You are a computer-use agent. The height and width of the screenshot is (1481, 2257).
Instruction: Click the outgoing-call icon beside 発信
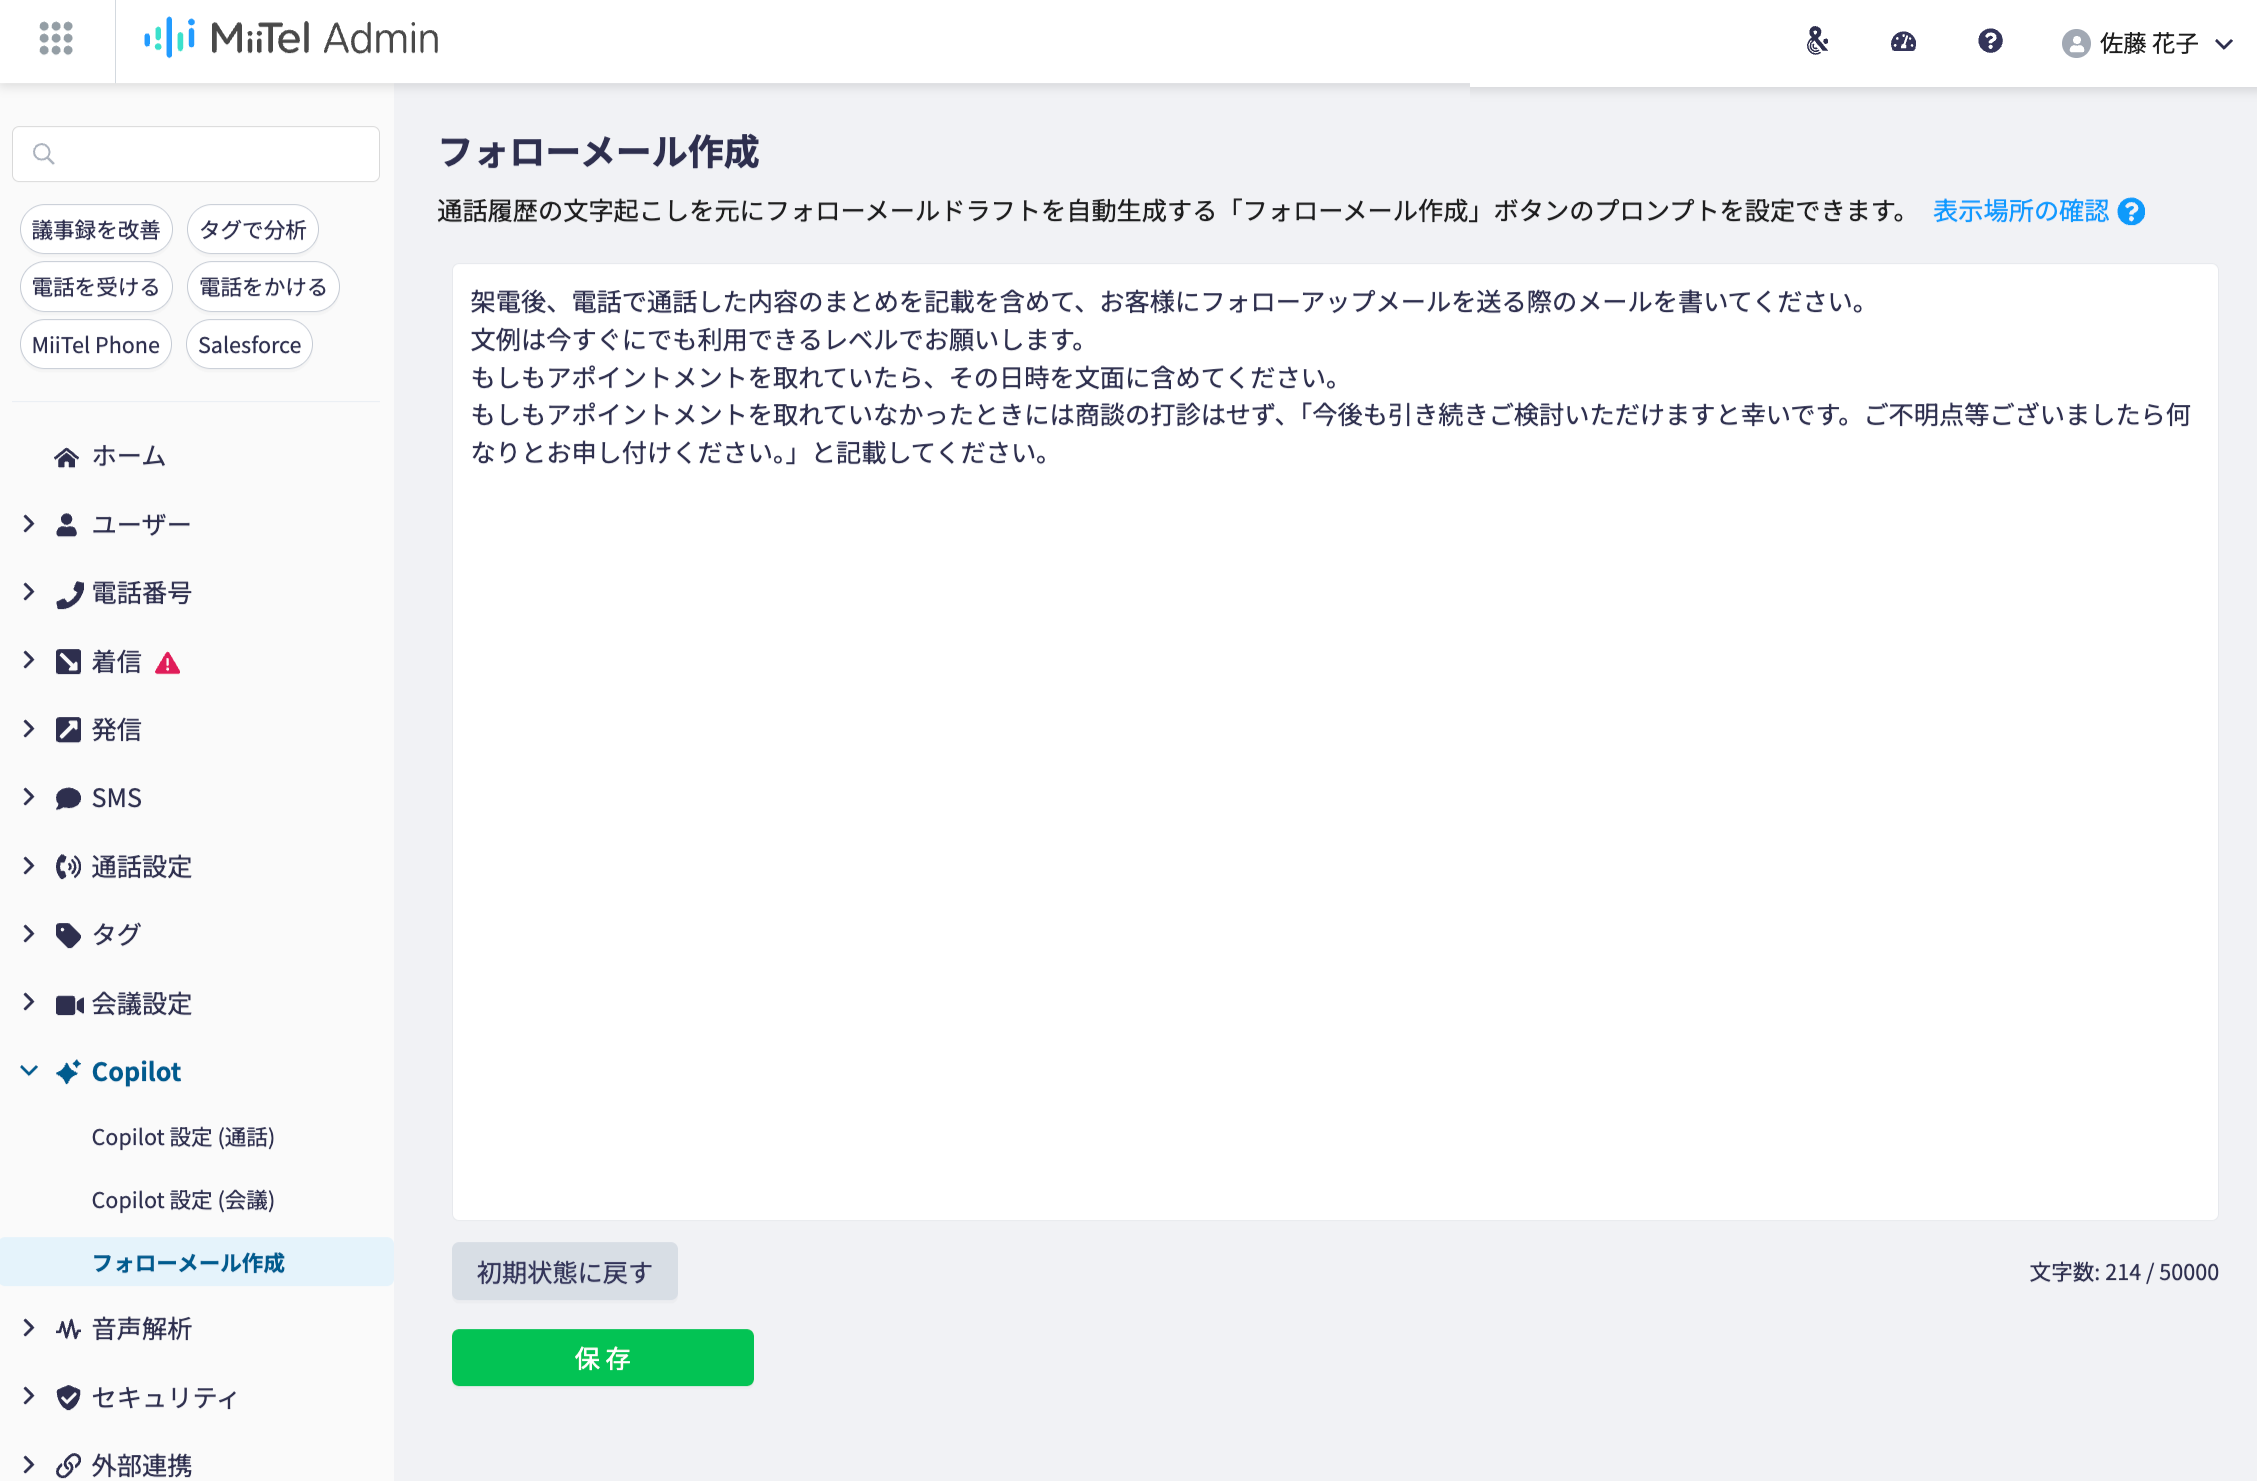68,730
